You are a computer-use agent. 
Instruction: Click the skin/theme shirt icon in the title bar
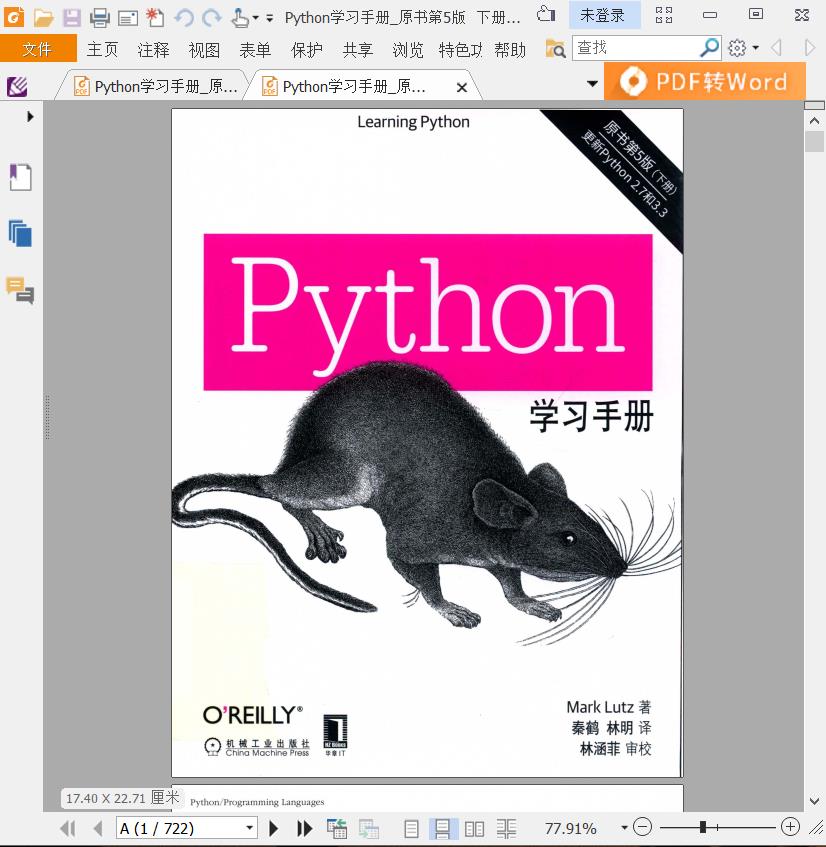click(546, 14)
